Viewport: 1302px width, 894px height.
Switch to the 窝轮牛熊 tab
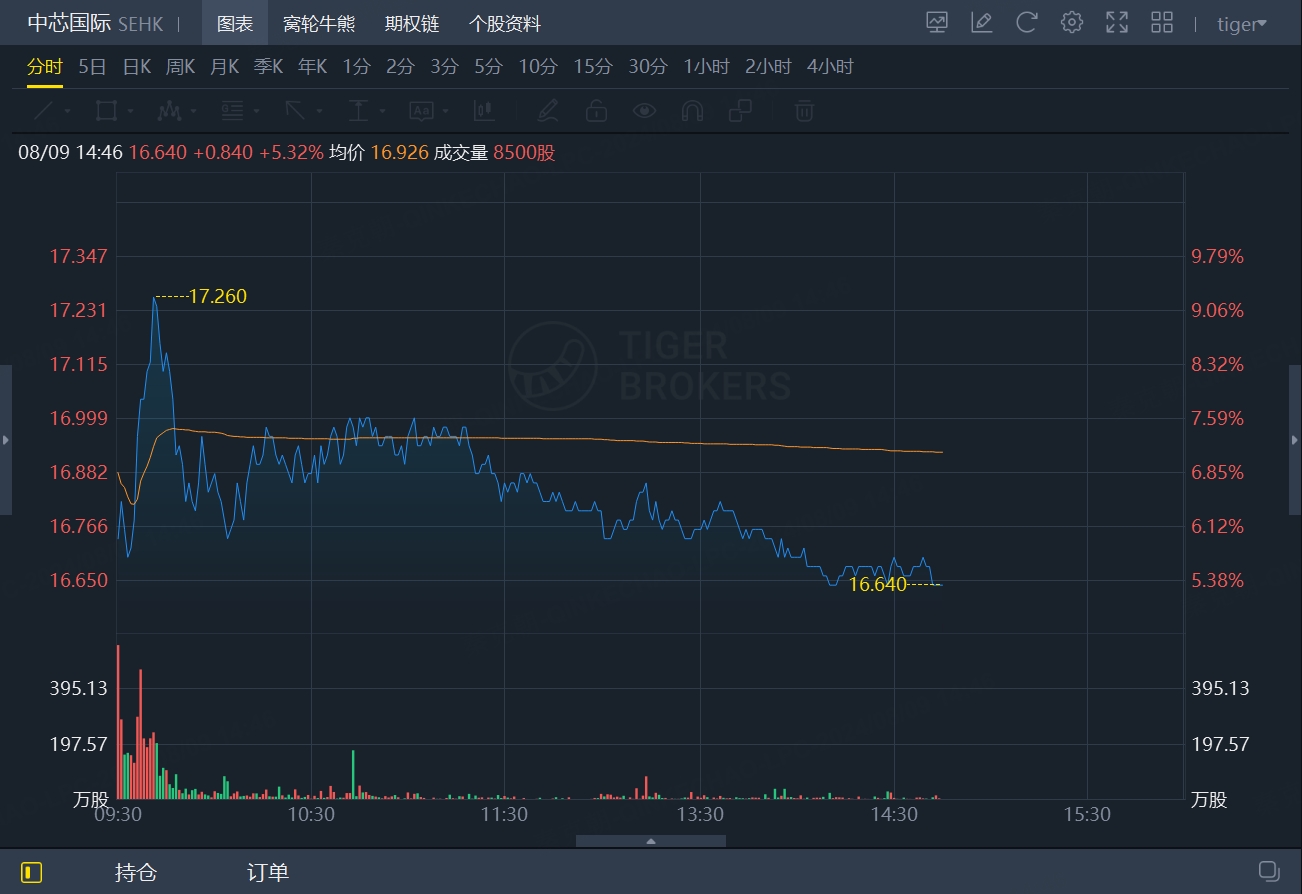point(319,24)
